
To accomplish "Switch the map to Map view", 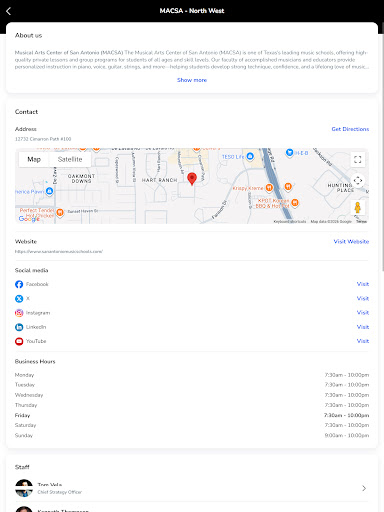I will point(34,159).
